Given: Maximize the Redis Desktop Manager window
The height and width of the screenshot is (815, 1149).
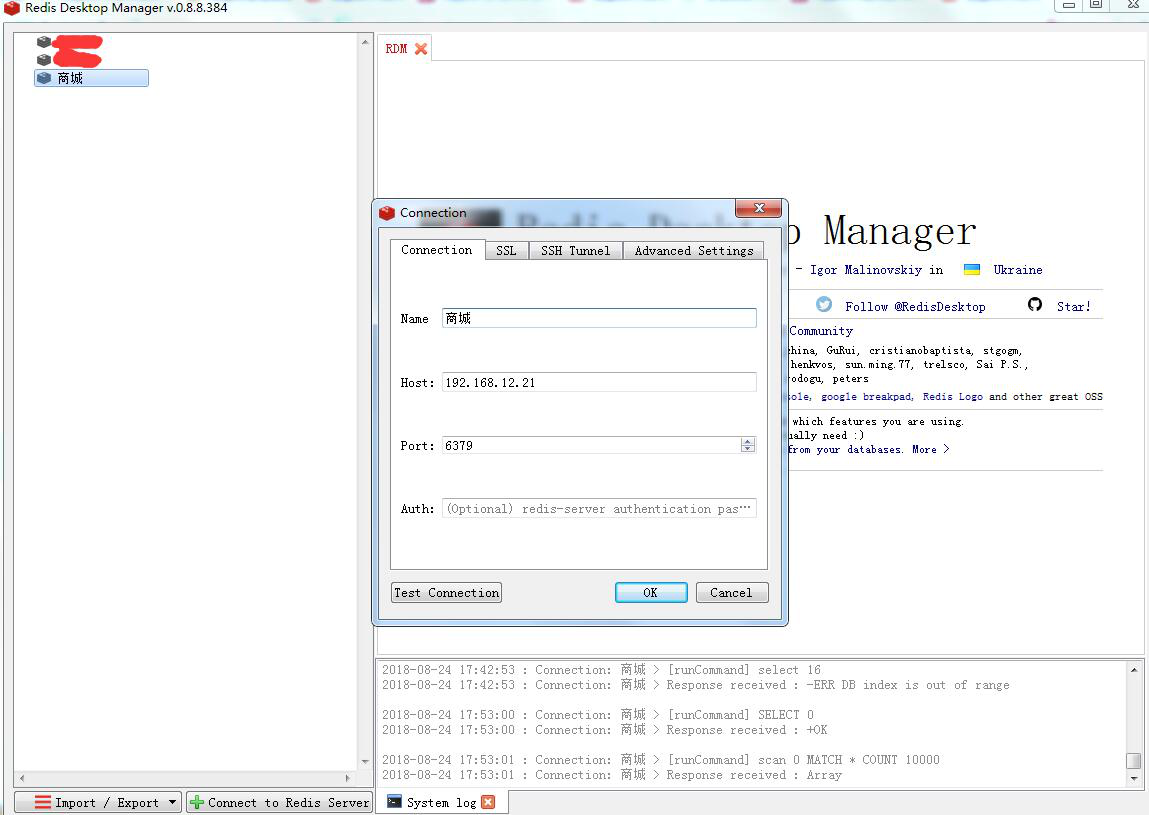Looking at the screenshot, I should pos(1096,5).
